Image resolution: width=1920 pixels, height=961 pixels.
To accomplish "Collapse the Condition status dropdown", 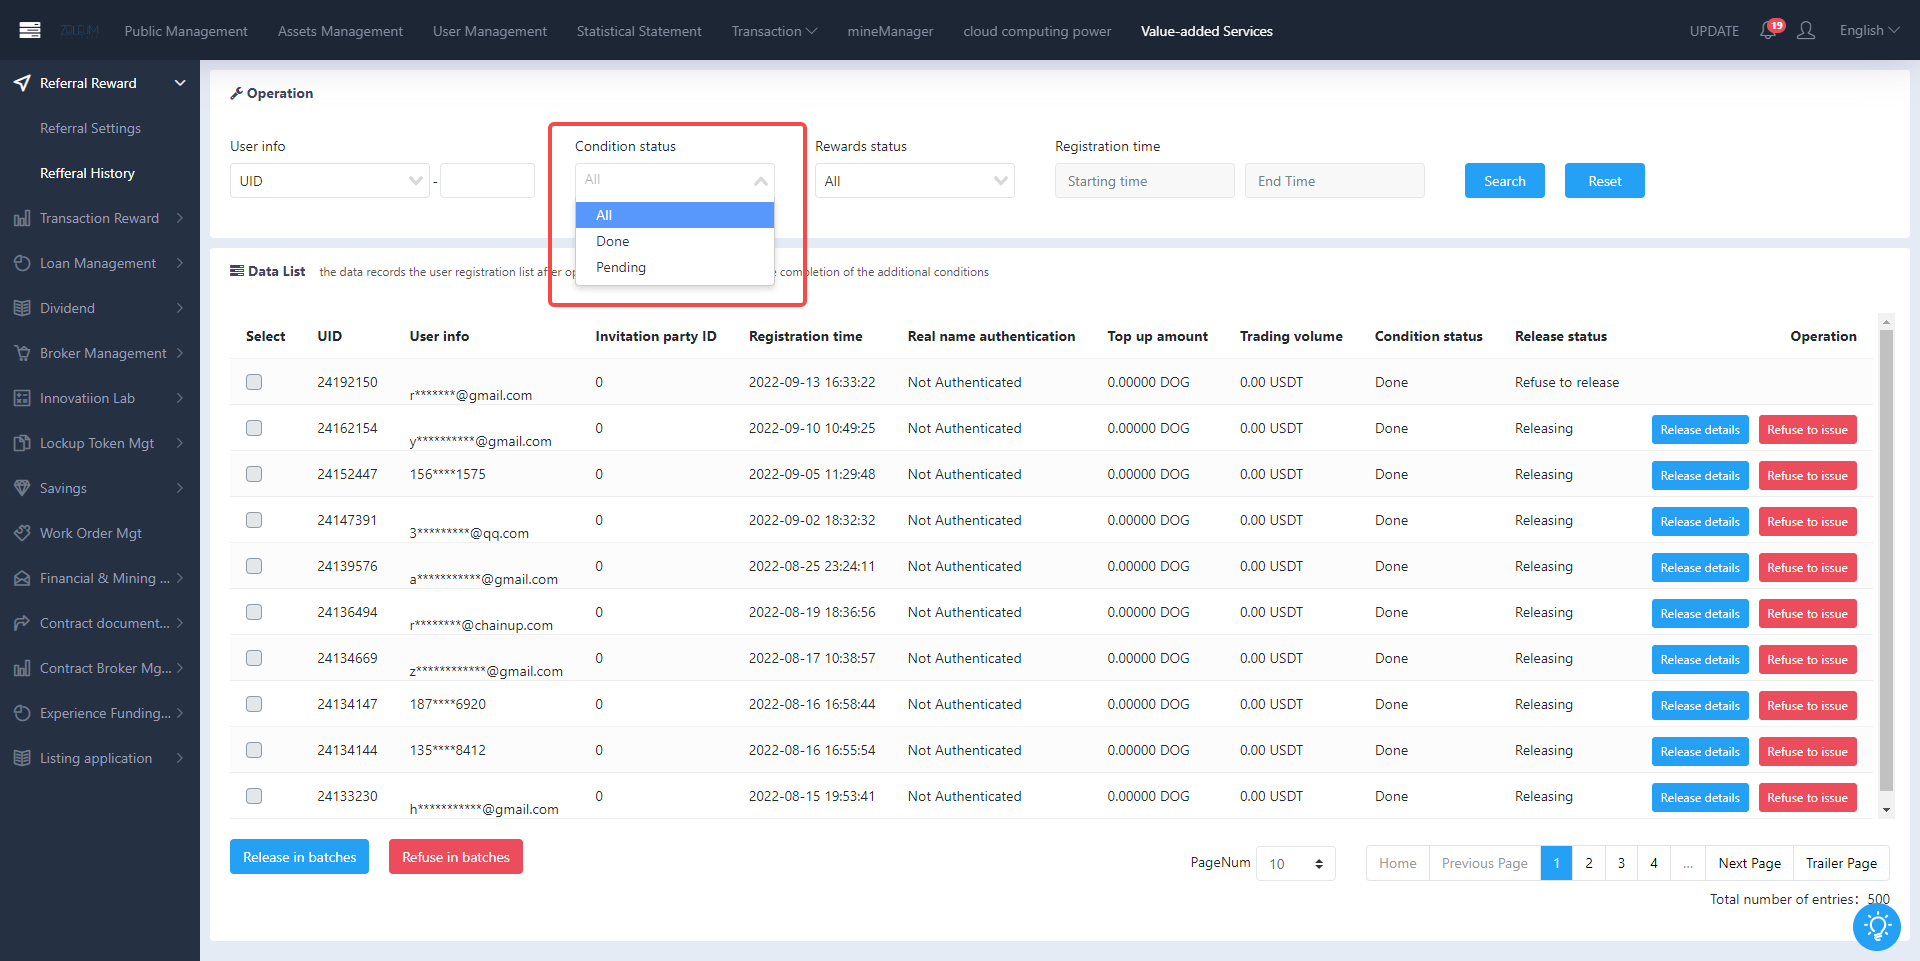I will [x=675, y=181].
